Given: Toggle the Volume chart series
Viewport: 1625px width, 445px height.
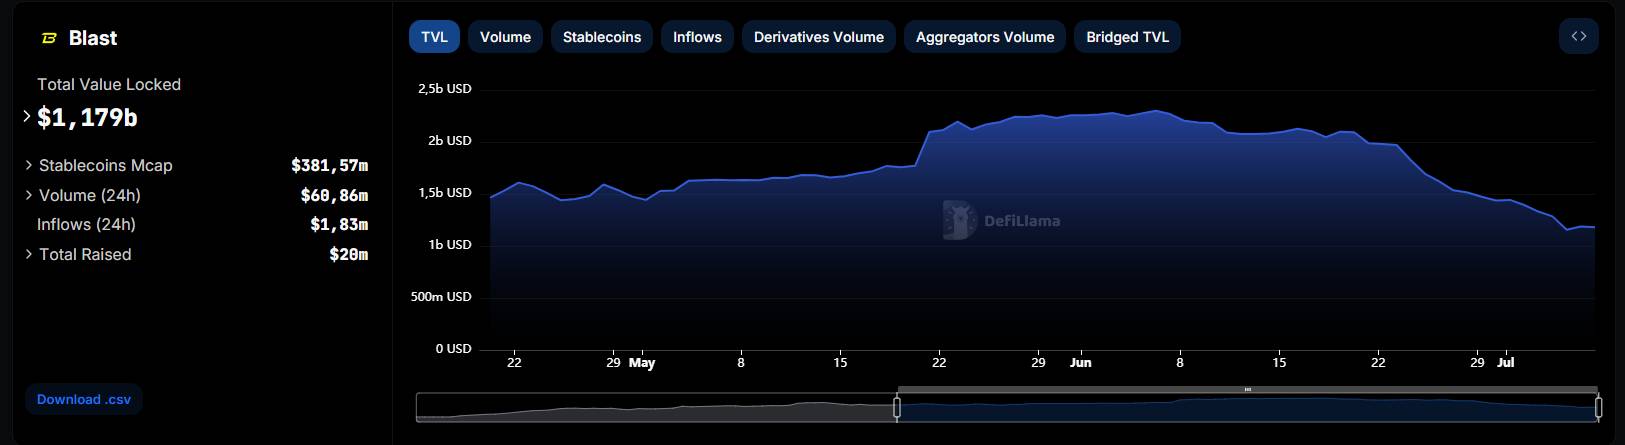Looking at the screenshot, I should [505, 37].
